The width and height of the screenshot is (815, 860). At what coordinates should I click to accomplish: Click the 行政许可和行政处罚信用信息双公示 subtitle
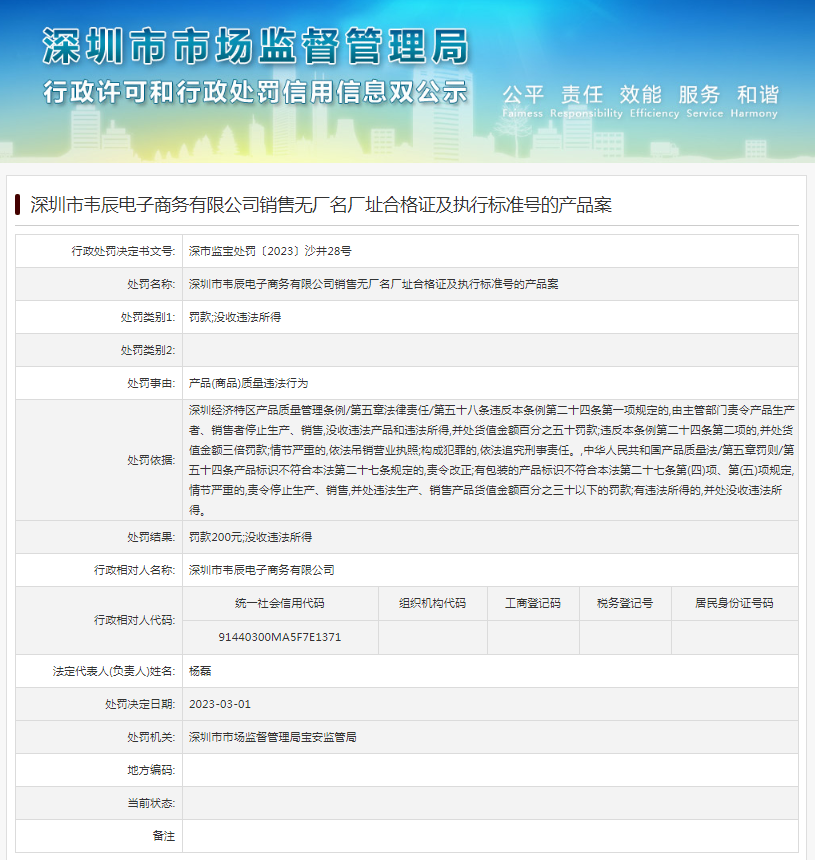[x=255, y=92]
